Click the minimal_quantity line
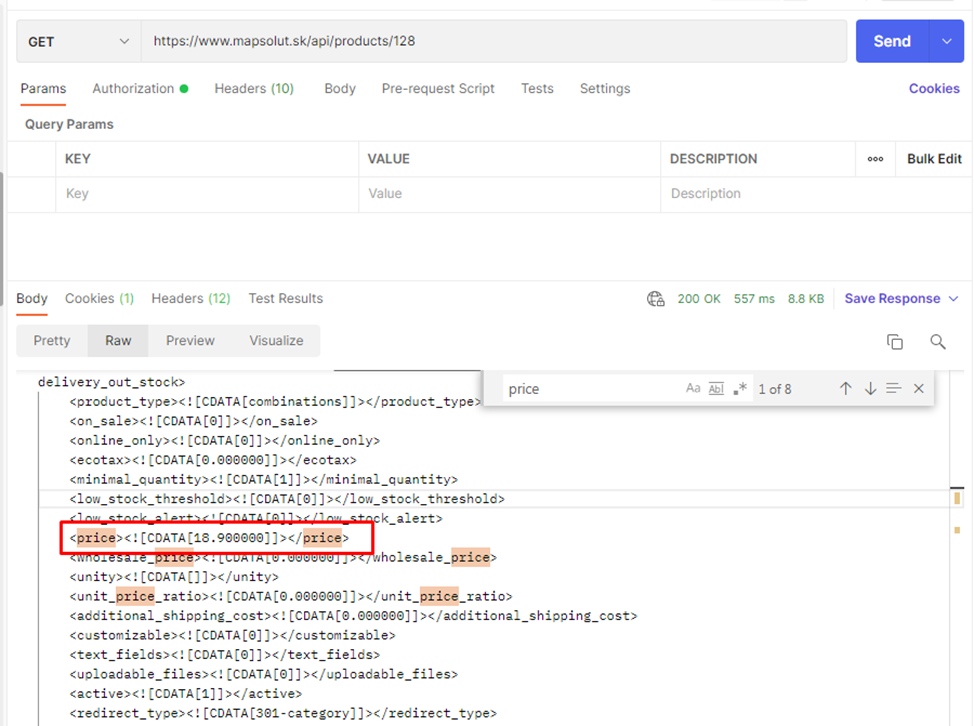This screenshot has width=974, height=726. click(x=263, y=479)
